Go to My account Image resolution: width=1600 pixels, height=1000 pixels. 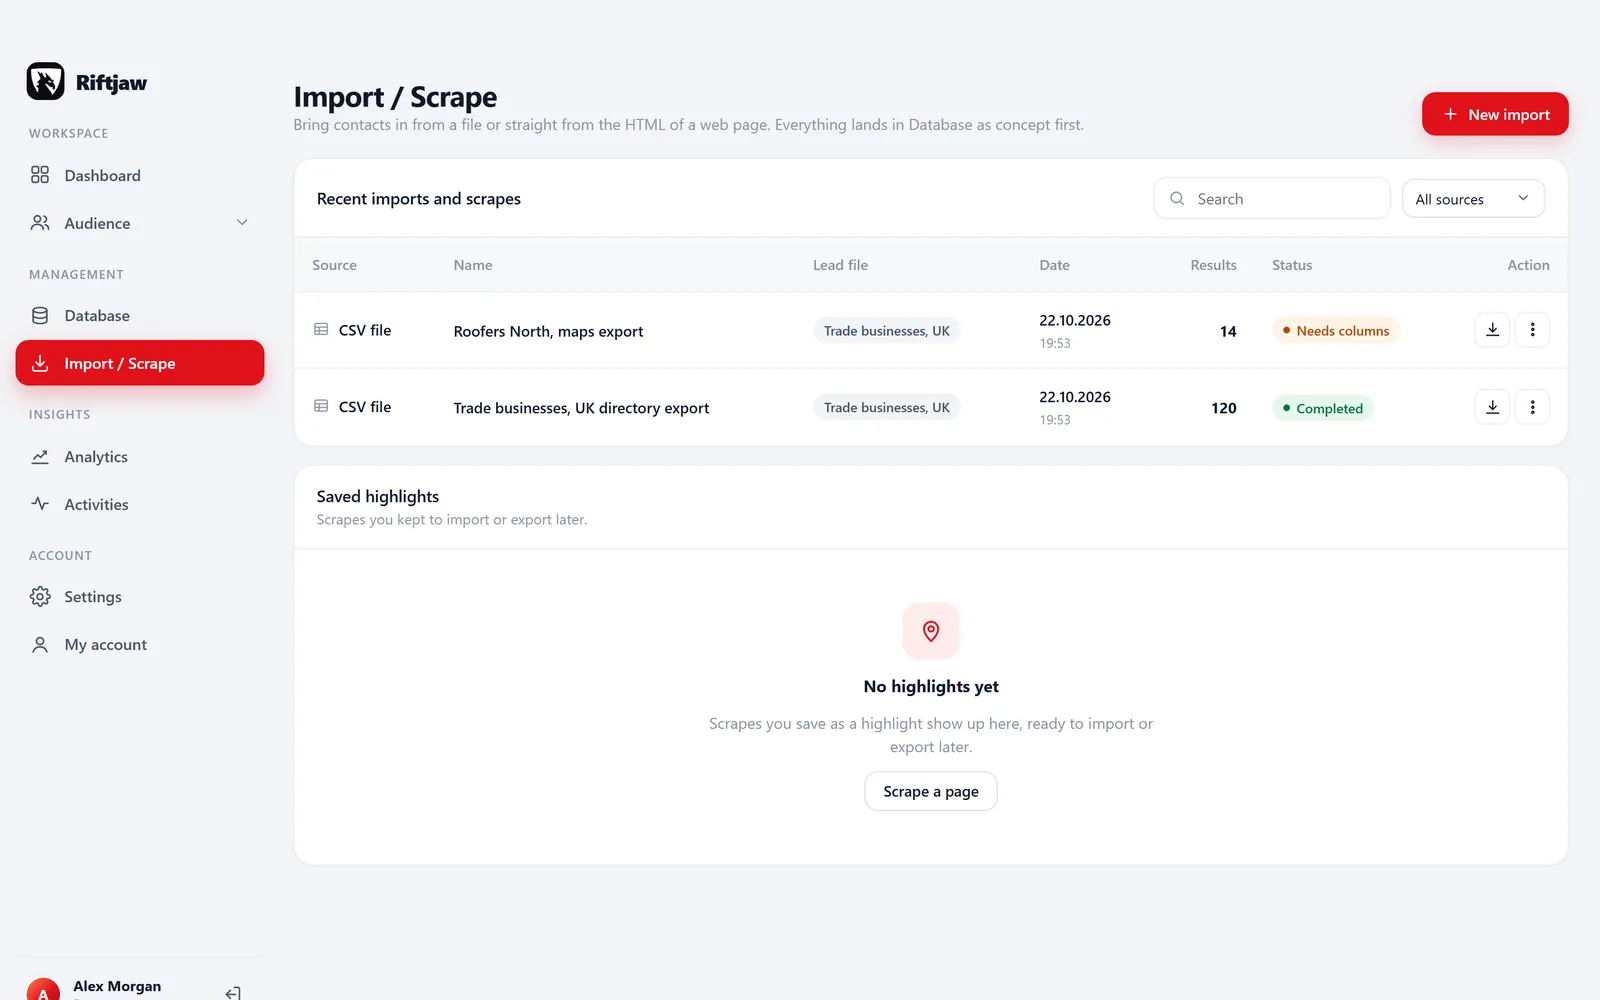pyautogui.click(x=140, y=645)
